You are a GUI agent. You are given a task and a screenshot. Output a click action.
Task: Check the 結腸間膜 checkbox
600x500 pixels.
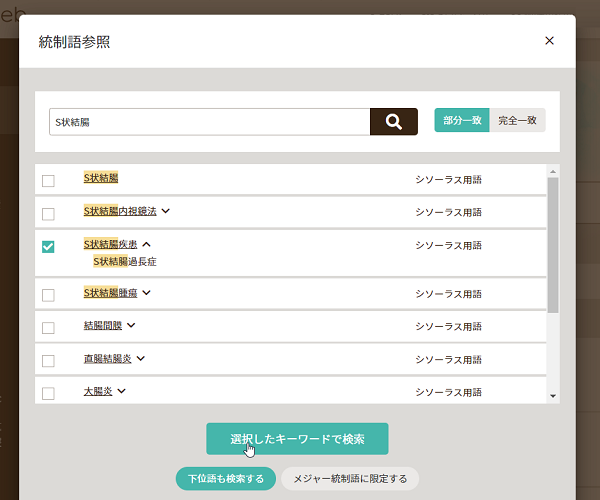coord(48,328)
